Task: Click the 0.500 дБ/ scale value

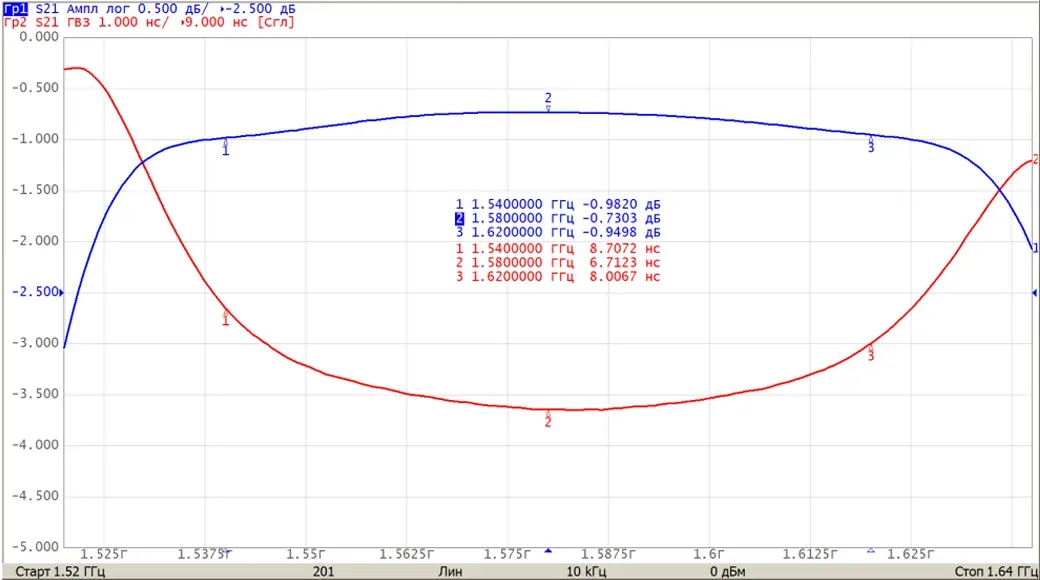Action: click(173, 9)
